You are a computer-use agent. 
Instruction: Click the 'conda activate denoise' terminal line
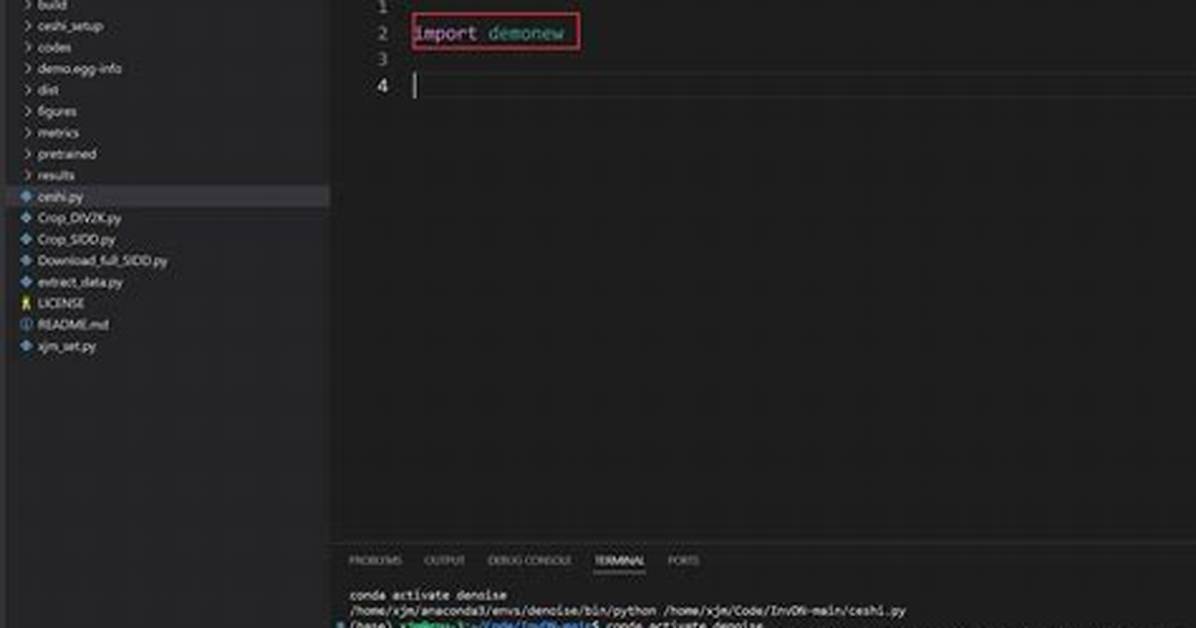(x=428, y=594)
